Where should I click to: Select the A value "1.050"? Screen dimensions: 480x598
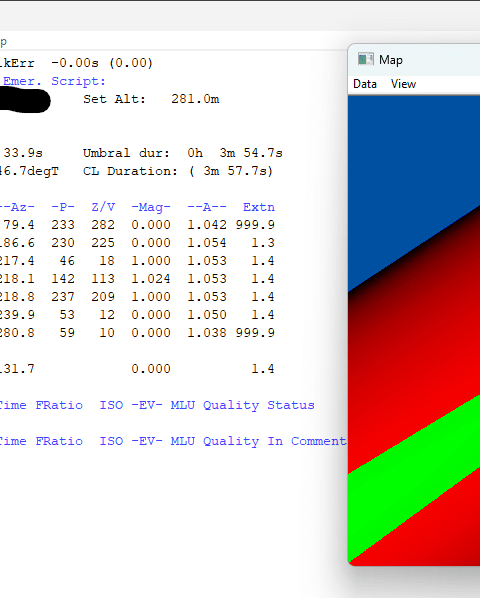tap(207, 315)
